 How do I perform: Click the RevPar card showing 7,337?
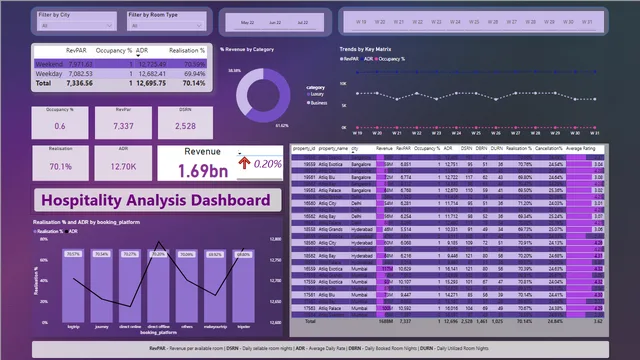(x=123, y=123)
